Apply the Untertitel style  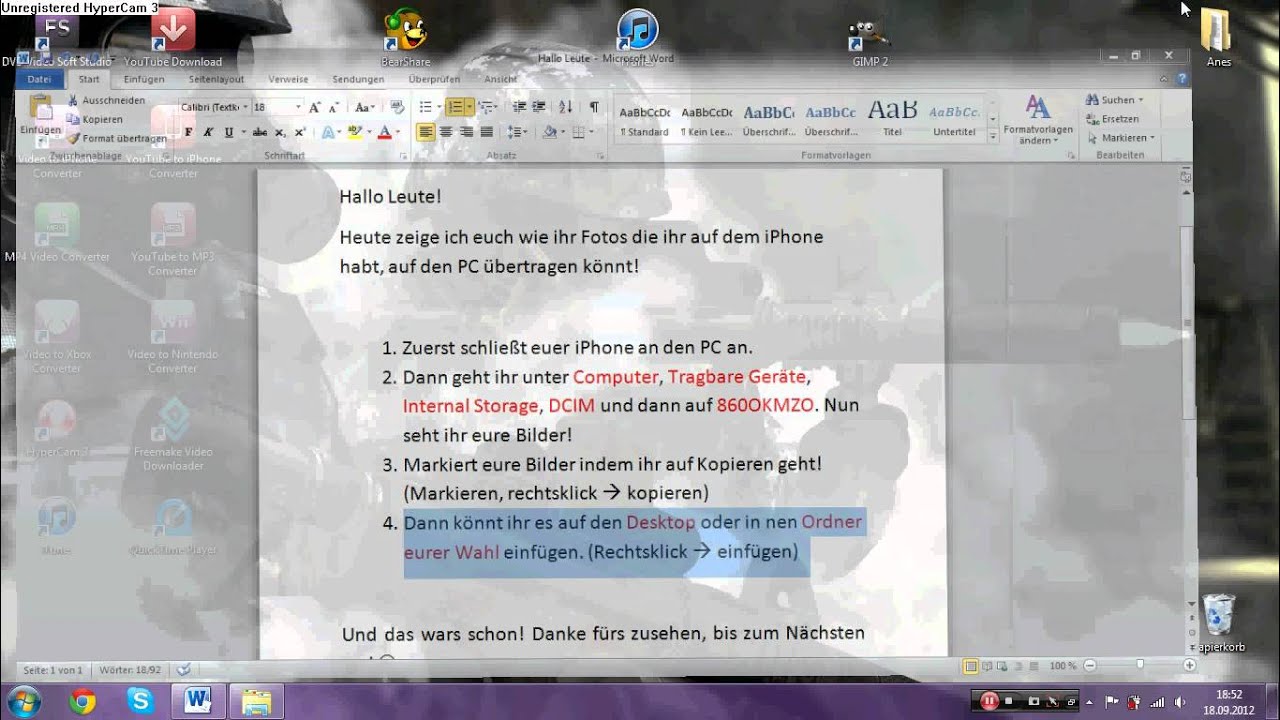click(954, 120)
